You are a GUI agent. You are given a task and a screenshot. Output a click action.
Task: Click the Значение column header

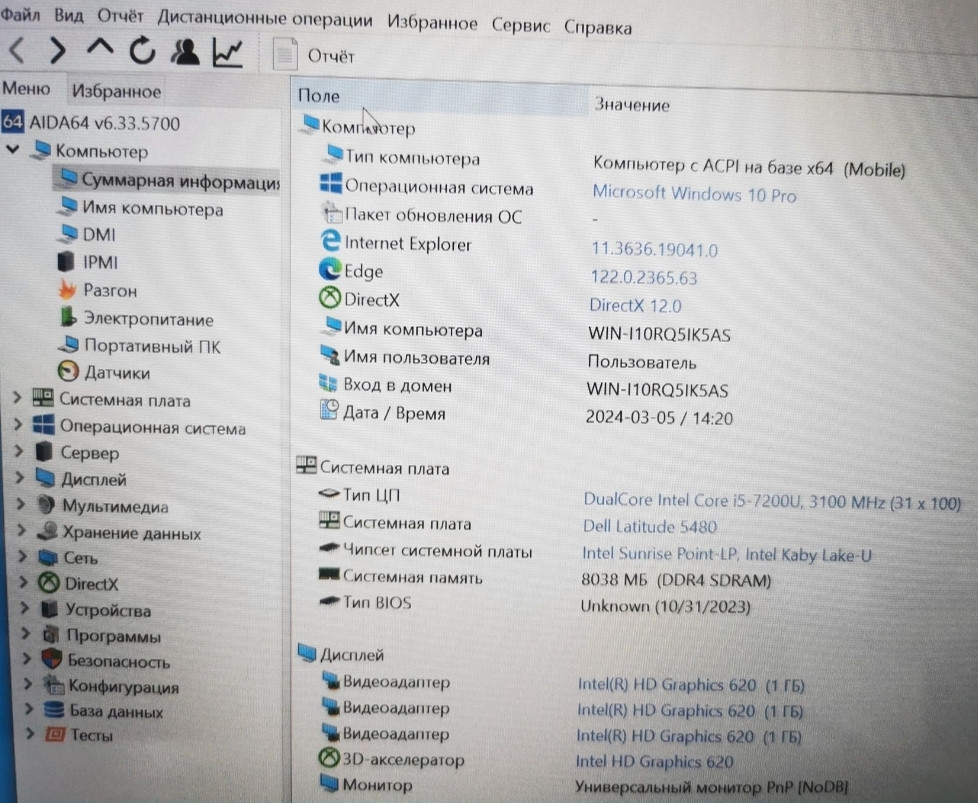[630, 104]
